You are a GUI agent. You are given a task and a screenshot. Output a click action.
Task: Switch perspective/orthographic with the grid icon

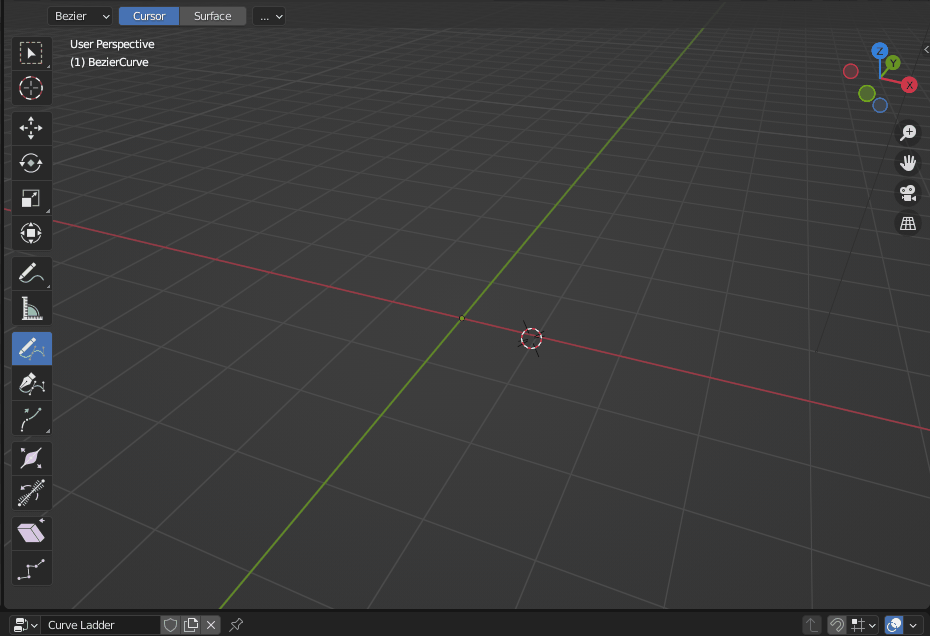pos(908,224)
